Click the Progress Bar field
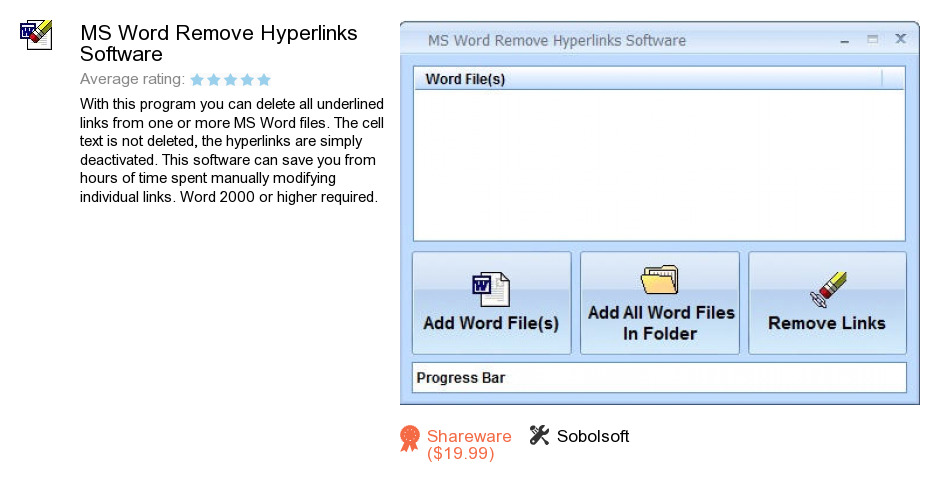 tap(659, 378)
